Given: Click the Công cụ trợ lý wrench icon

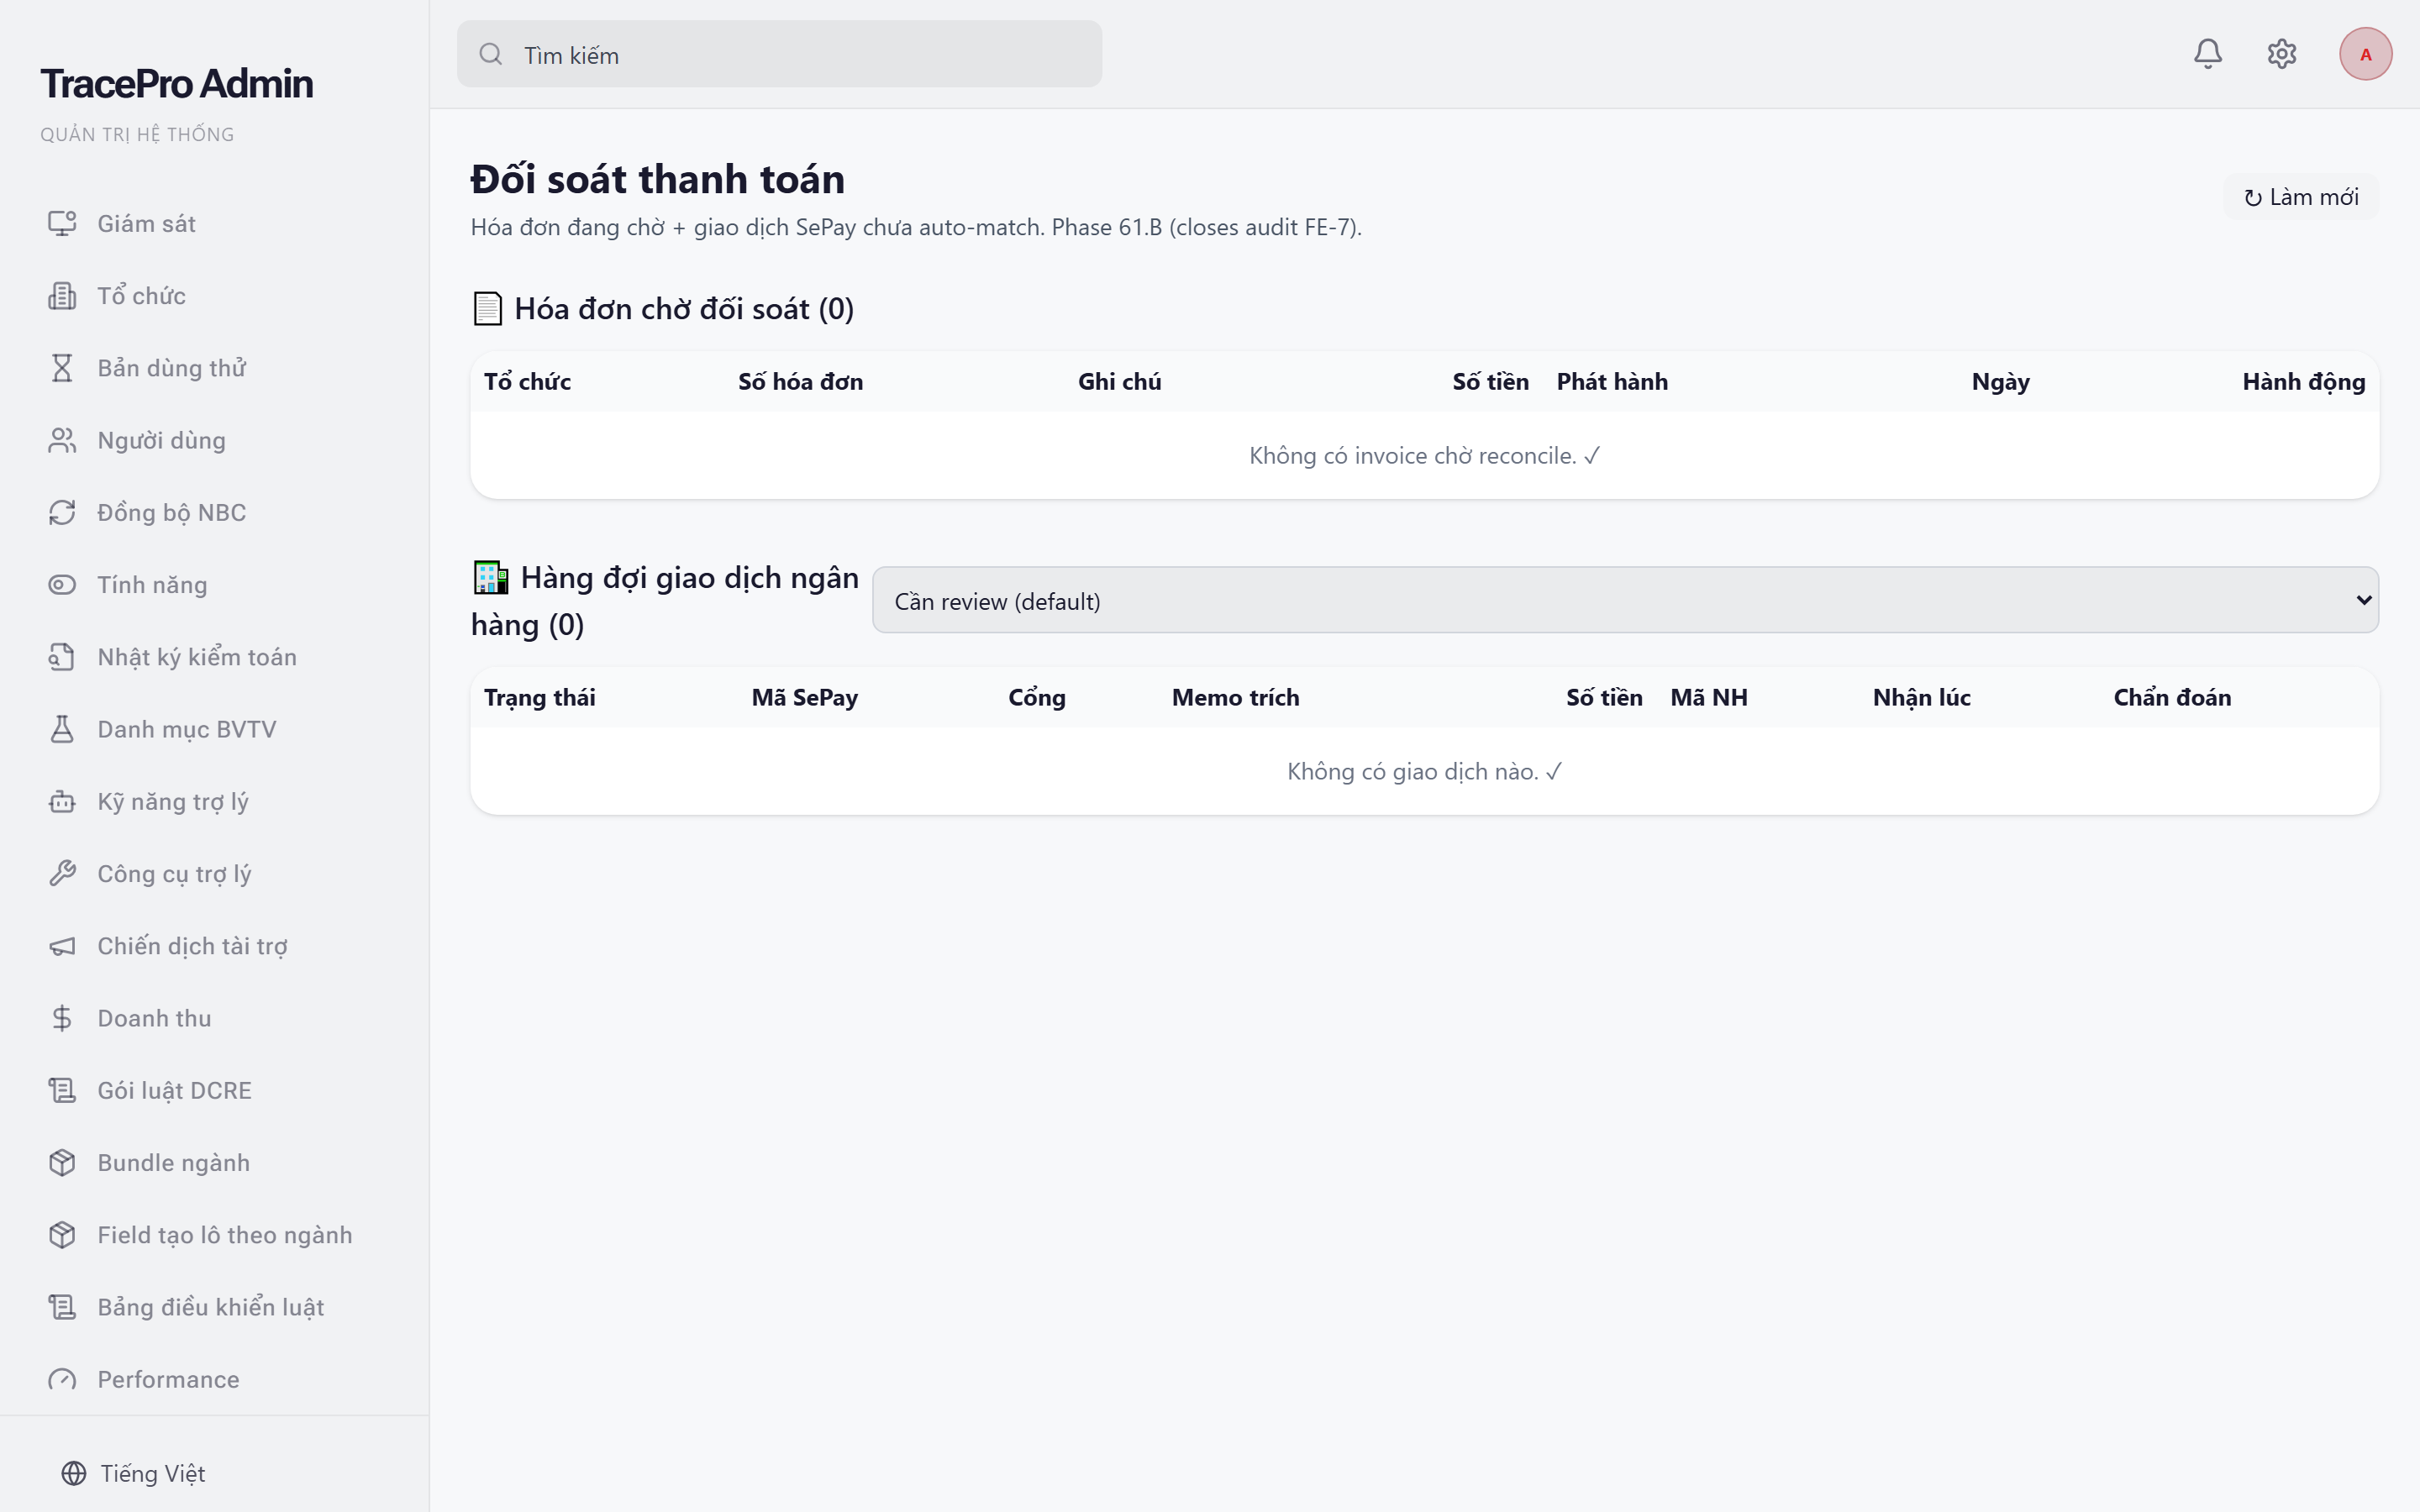Looking at the screenshot, I should (62, 874).
